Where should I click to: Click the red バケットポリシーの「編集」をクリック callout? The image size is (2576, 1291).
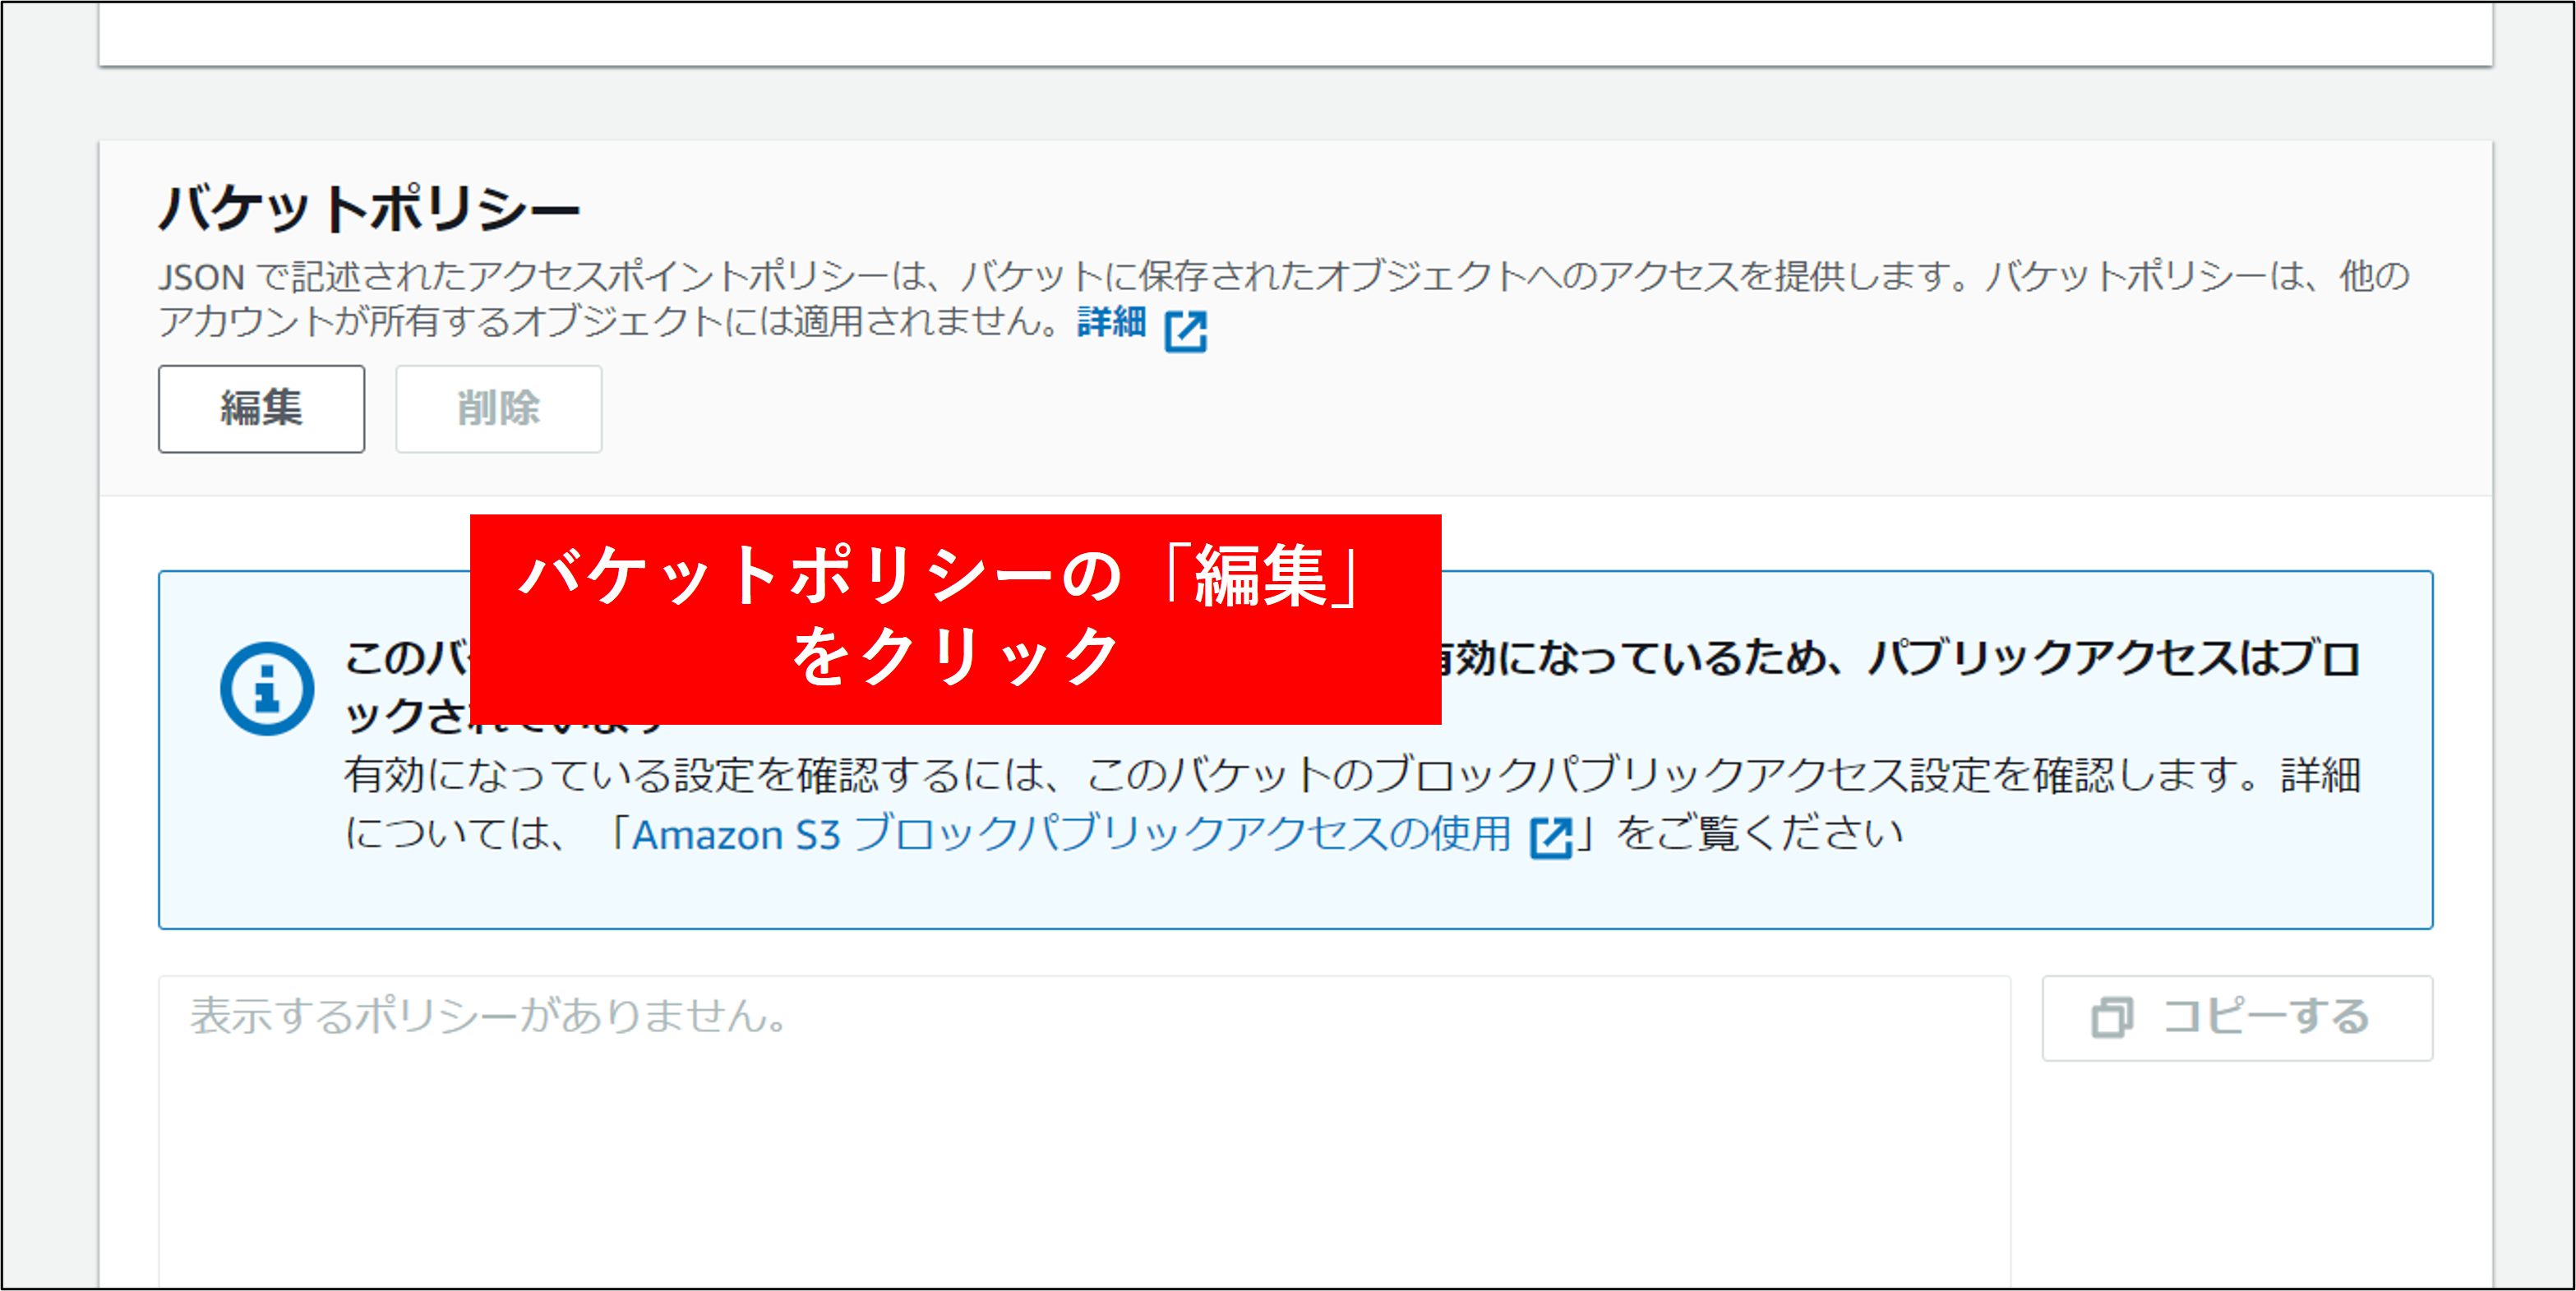click(954, 618)
